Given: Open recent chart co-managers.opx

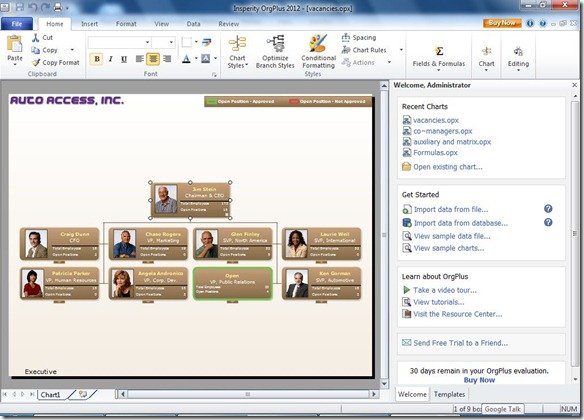Looking at the screenshot, I should click(442, 131).
